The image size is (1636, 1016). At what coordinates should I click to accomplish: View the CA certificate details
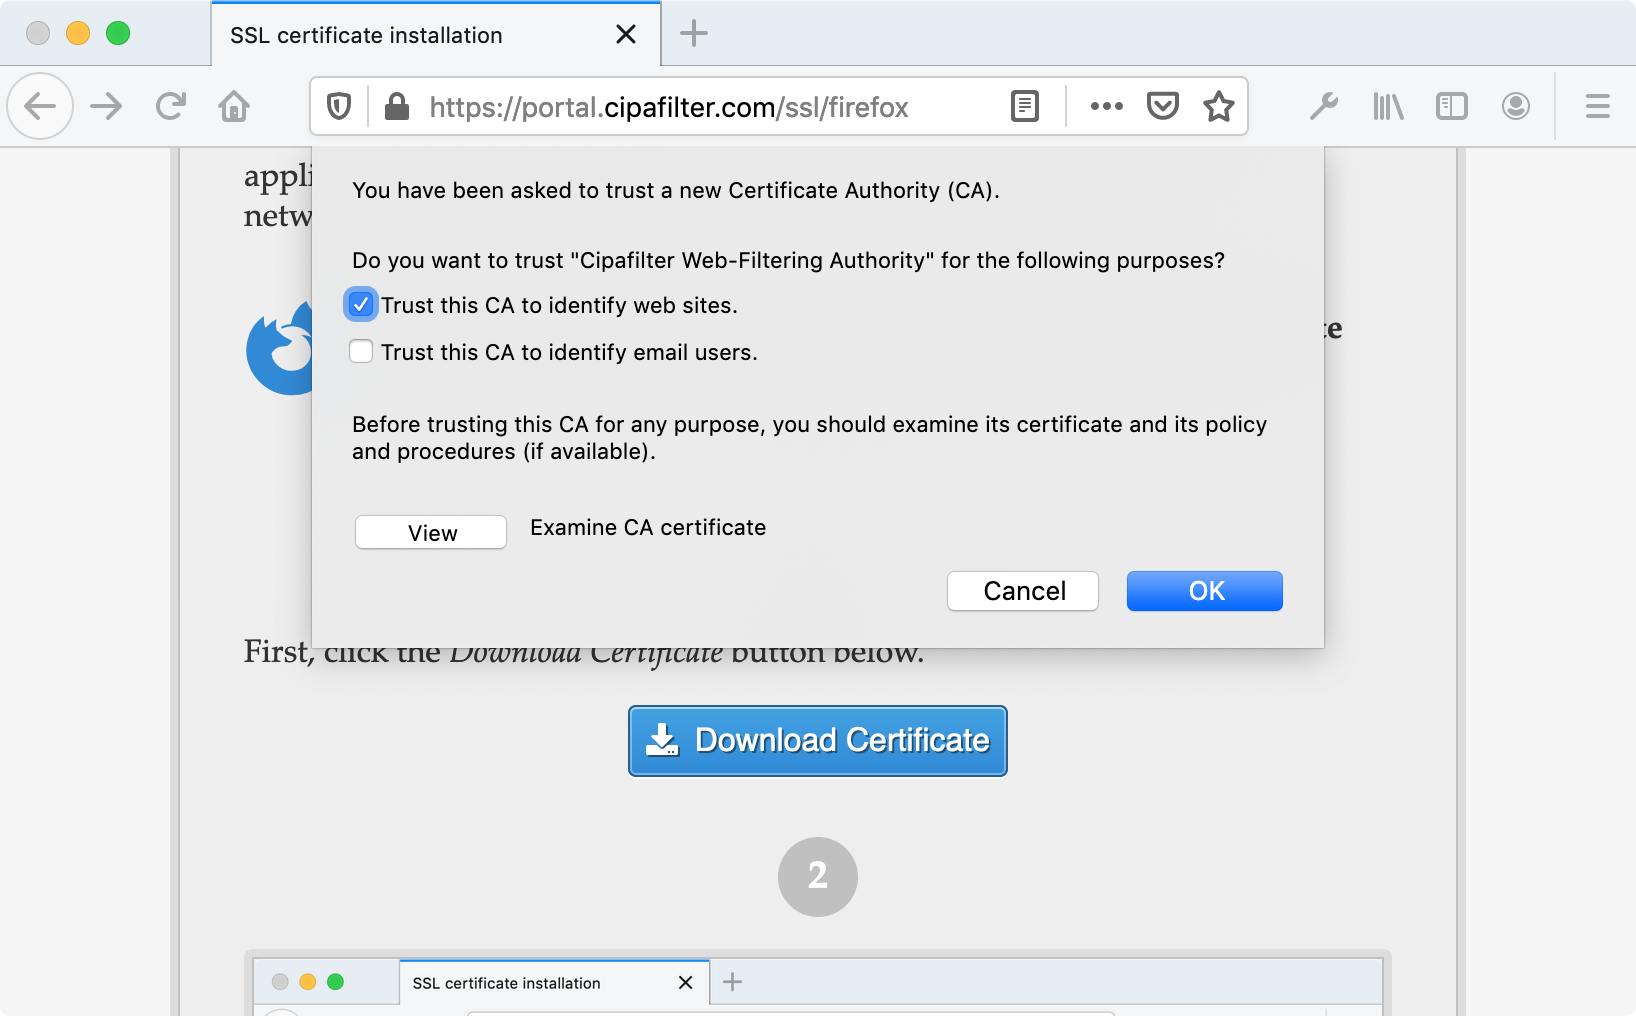point(430,532)
